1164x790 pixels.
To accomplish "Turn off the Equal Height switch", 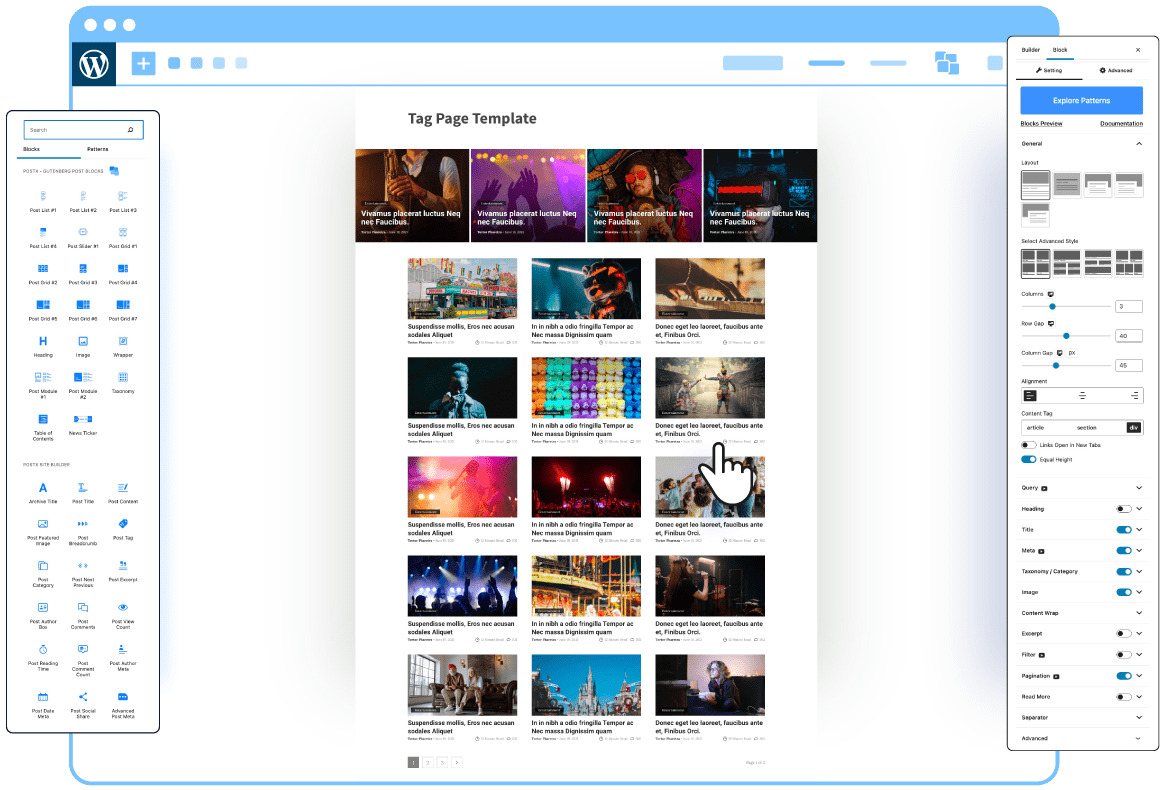I will [x=1028, y=460].
